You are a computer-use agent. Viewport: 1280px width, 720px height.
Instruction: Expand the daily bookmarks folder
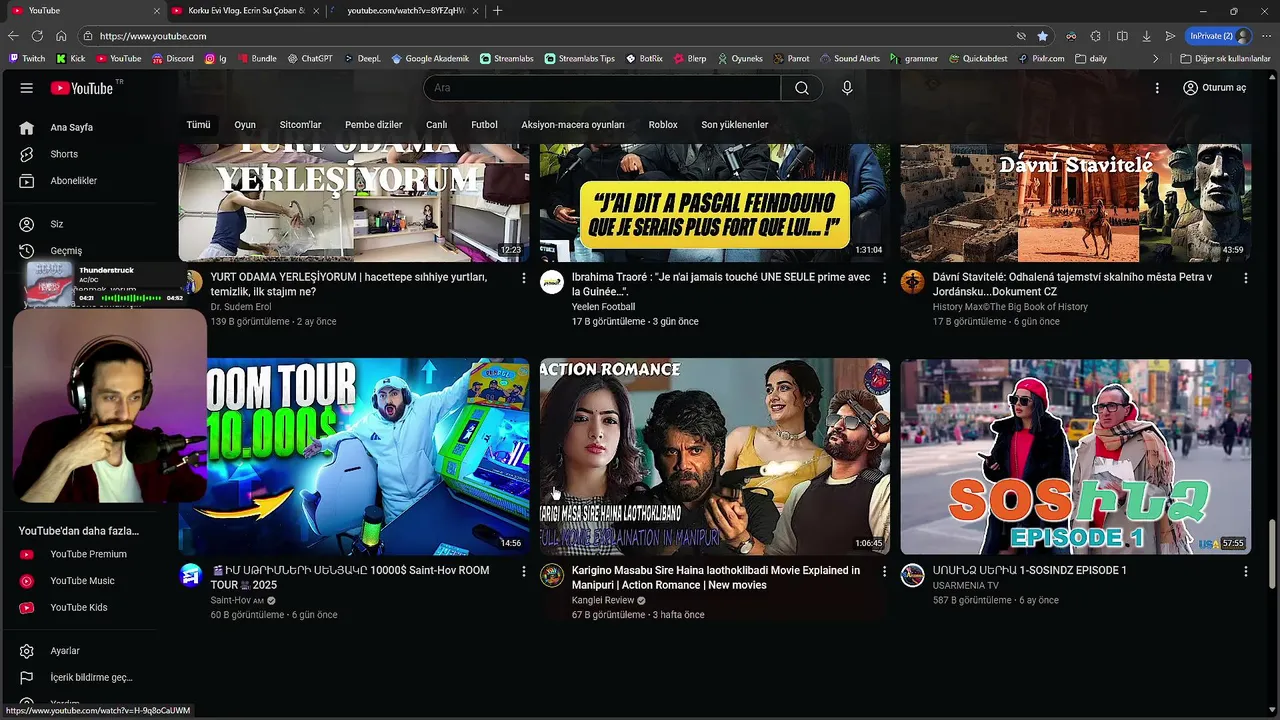[x=1091, y=59]
